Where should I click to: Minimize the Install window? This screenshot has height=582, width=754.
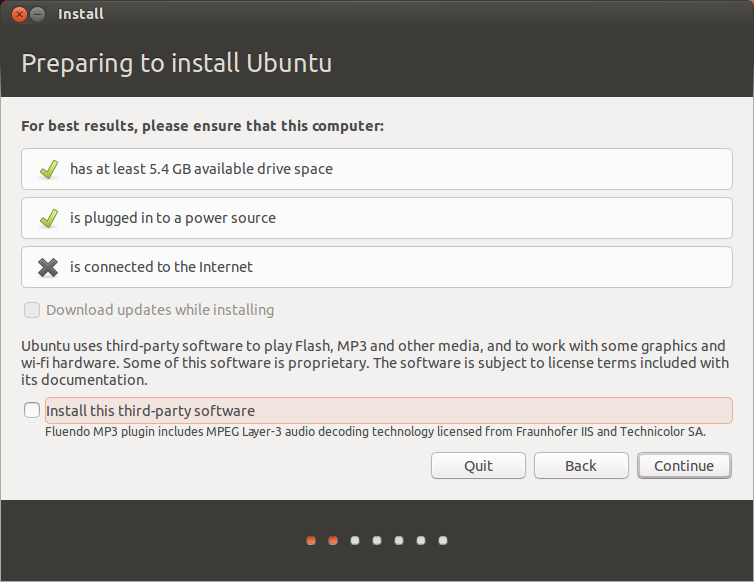[38, 14]
